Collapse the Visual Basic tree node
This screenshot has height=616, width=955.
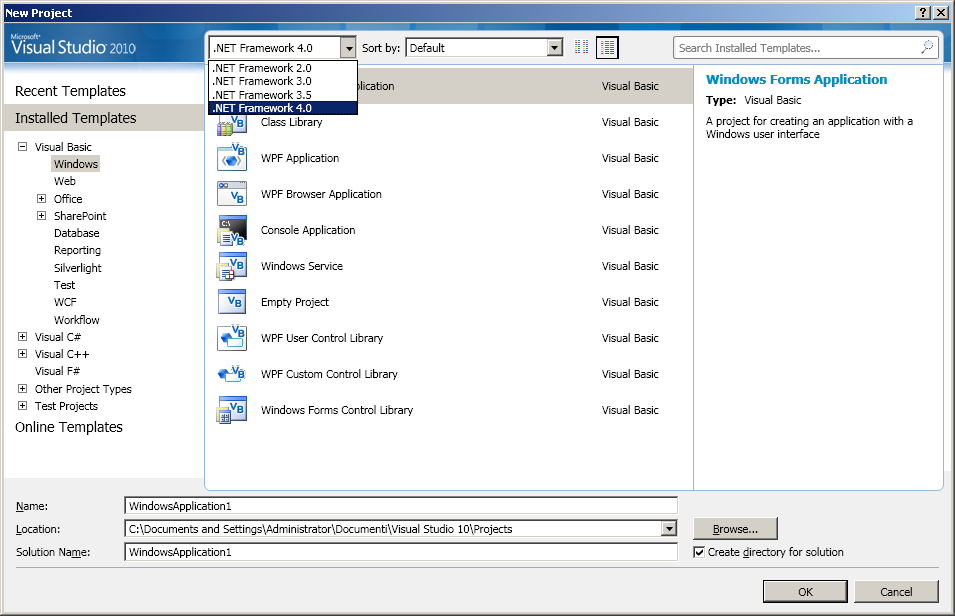(x=23, y=147)
